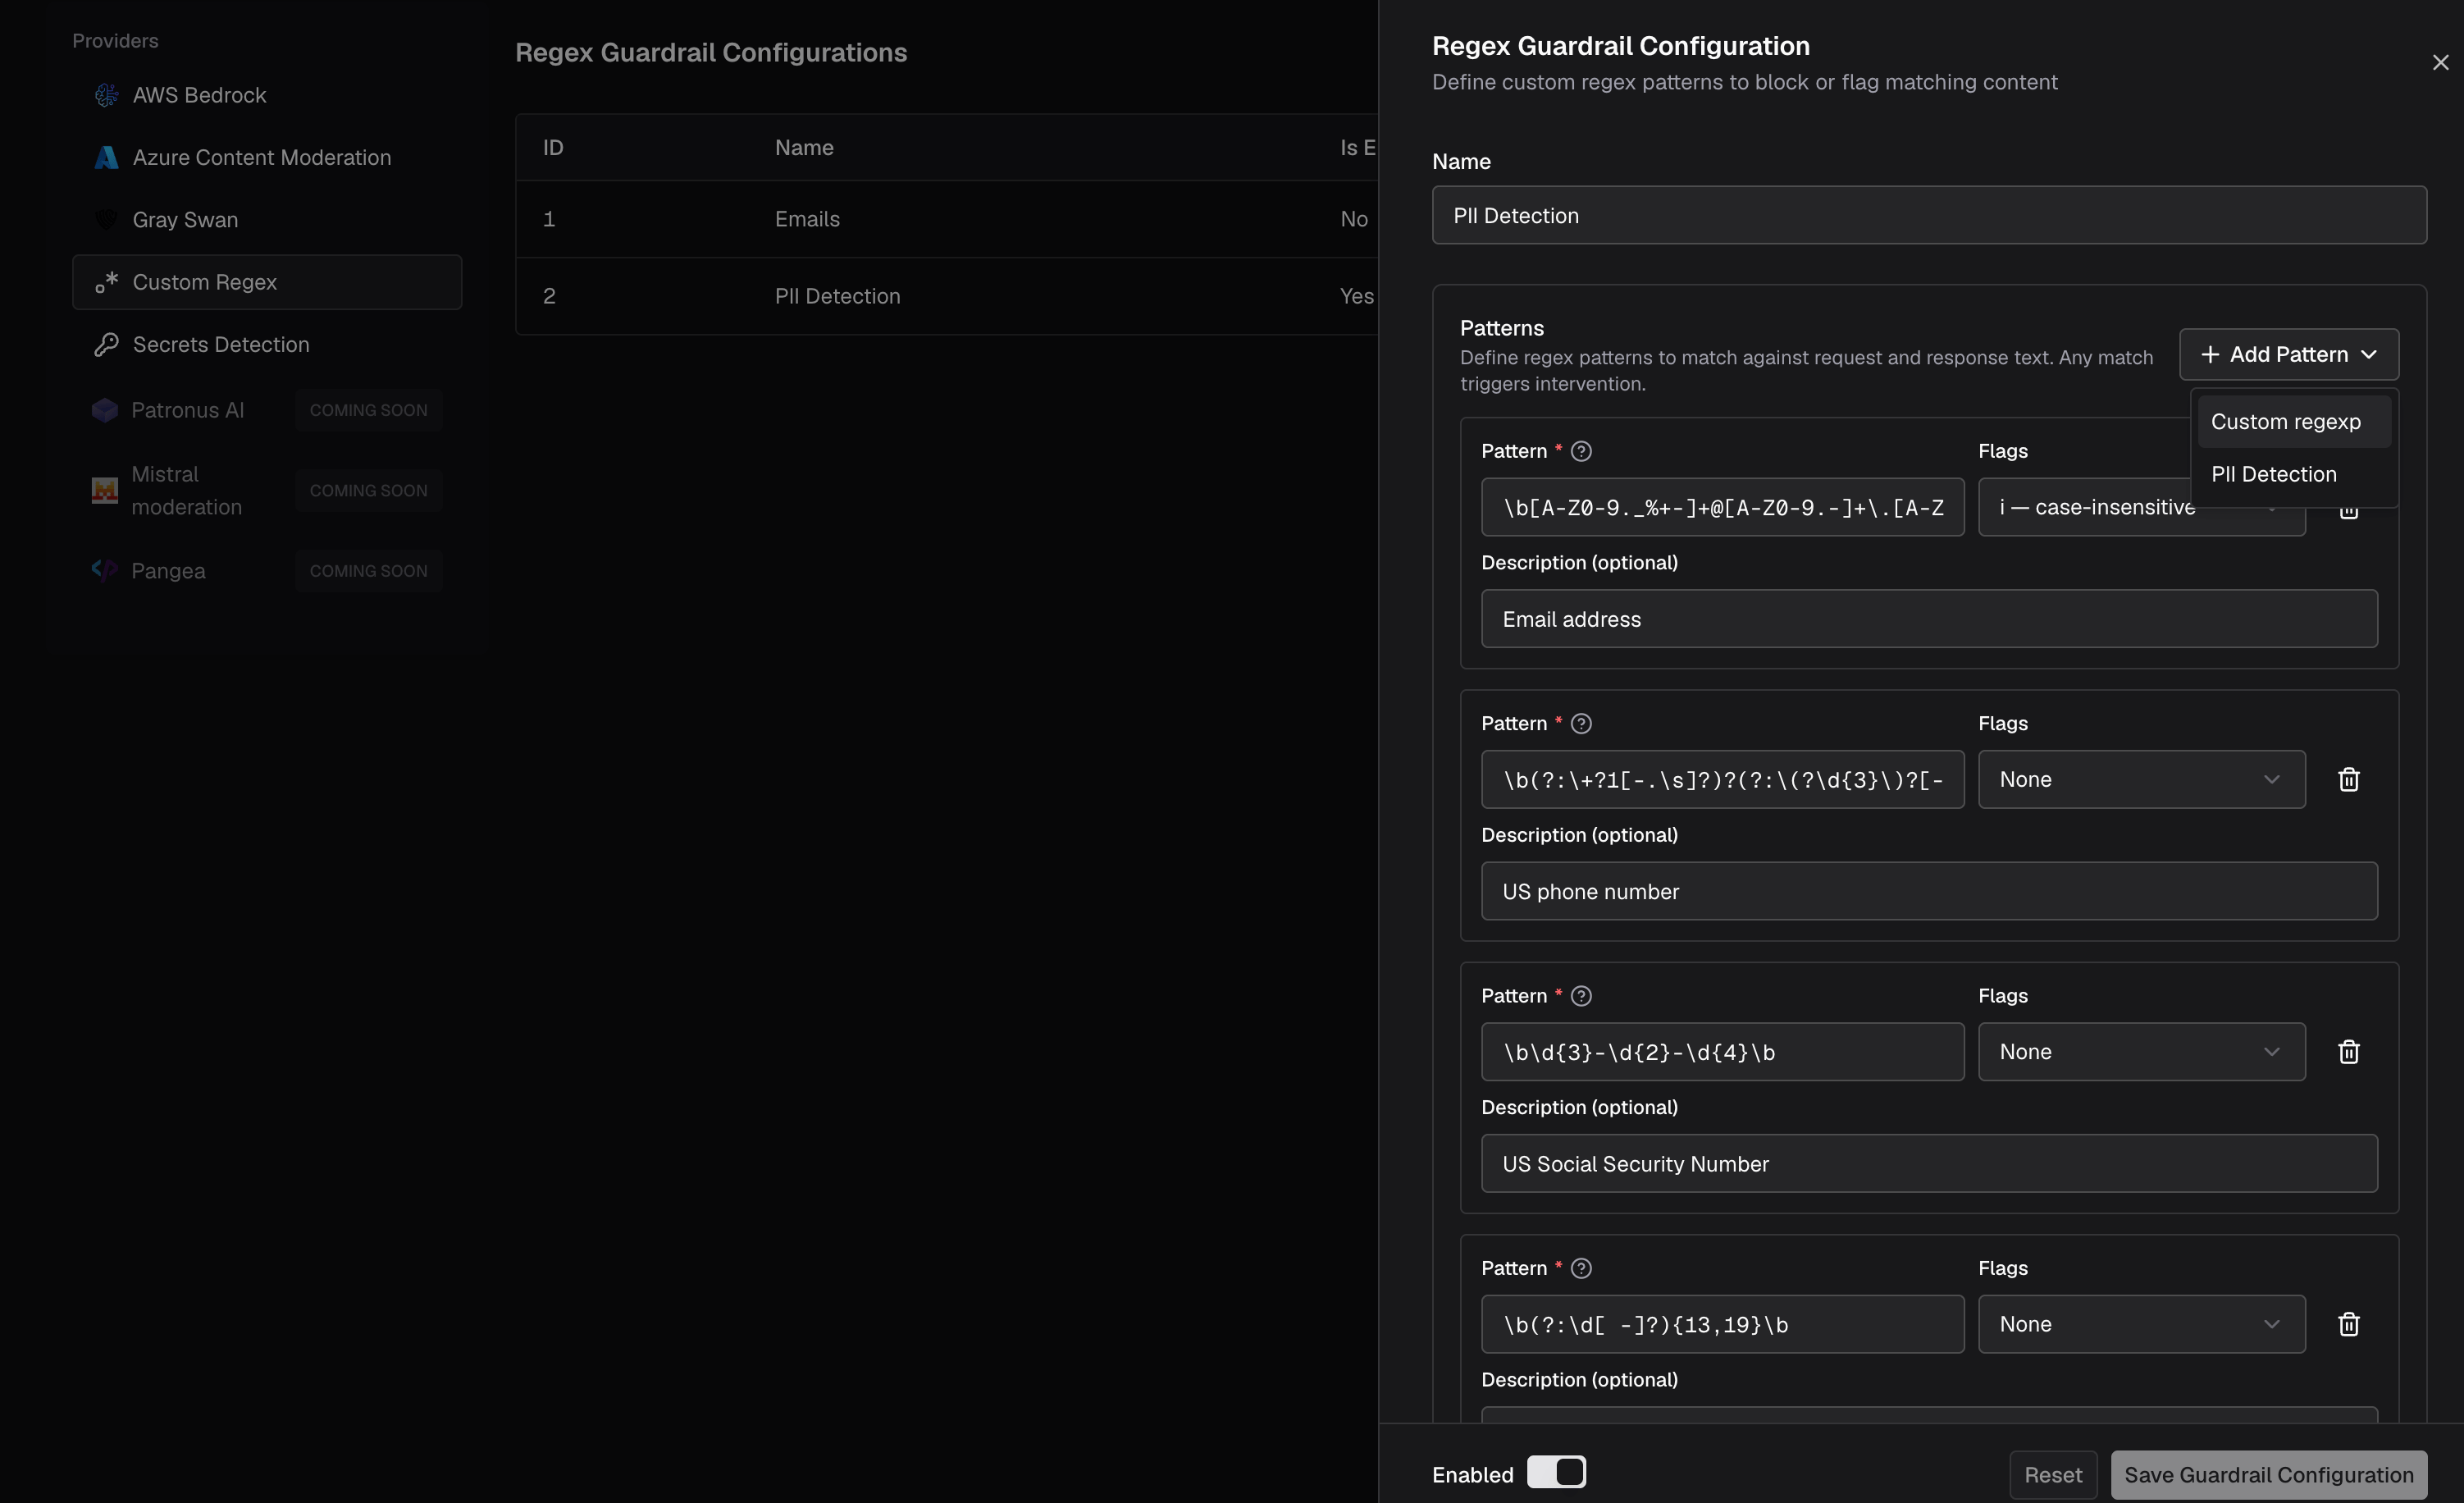Image resolution: width=2464 pixels, height=1503 pixels.
Task: Select Custom Regex in the providers list
Action: click(267, 282)
